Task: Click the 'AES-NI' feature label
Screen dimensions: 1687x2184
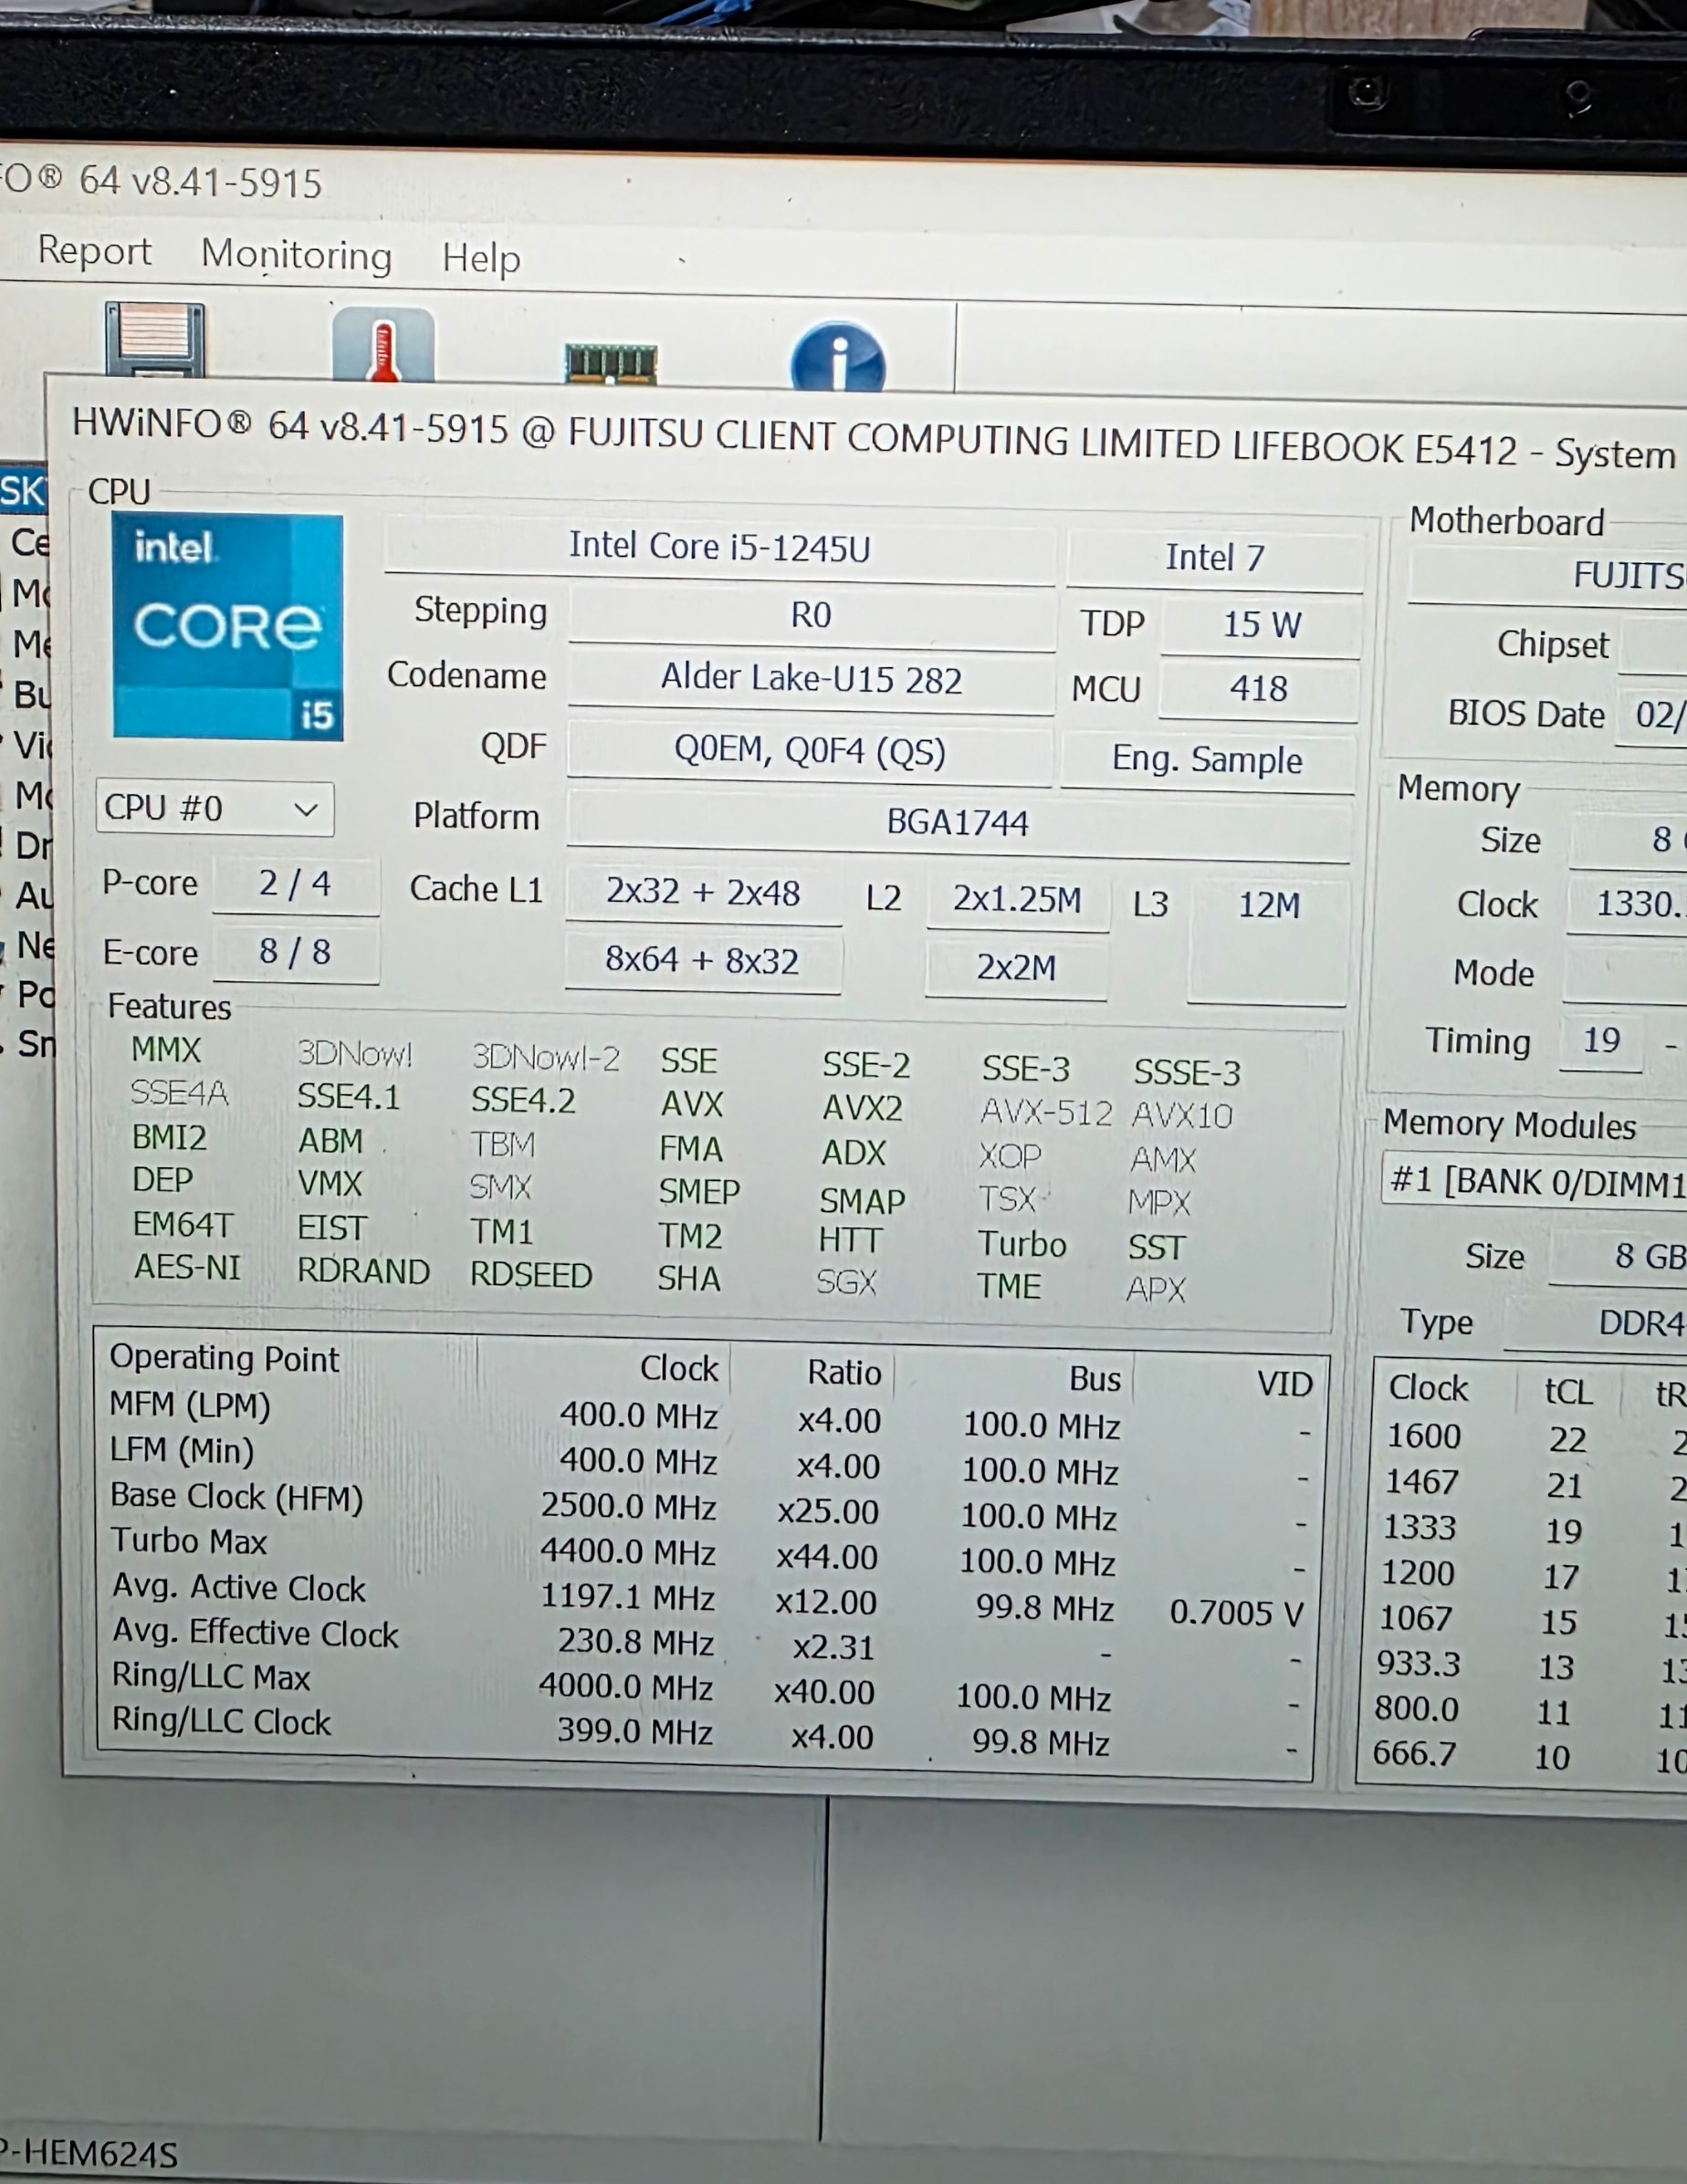Action: [188, 1267]
